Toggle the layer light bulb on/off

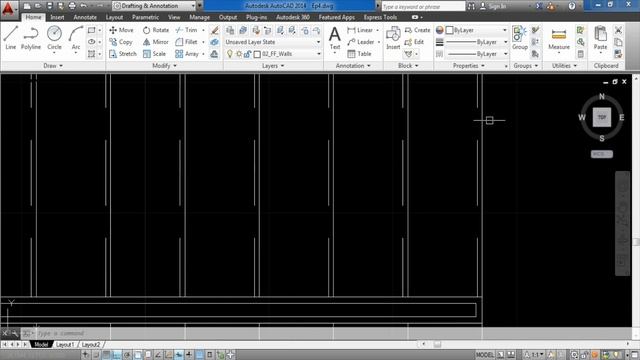coord(230,54)
